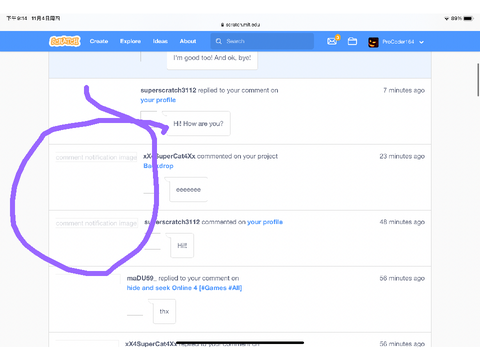Click the '7 minutes ago' timestamp
Image resolution: width=480 pixels, height=360 pixels.
coord(404,90)
